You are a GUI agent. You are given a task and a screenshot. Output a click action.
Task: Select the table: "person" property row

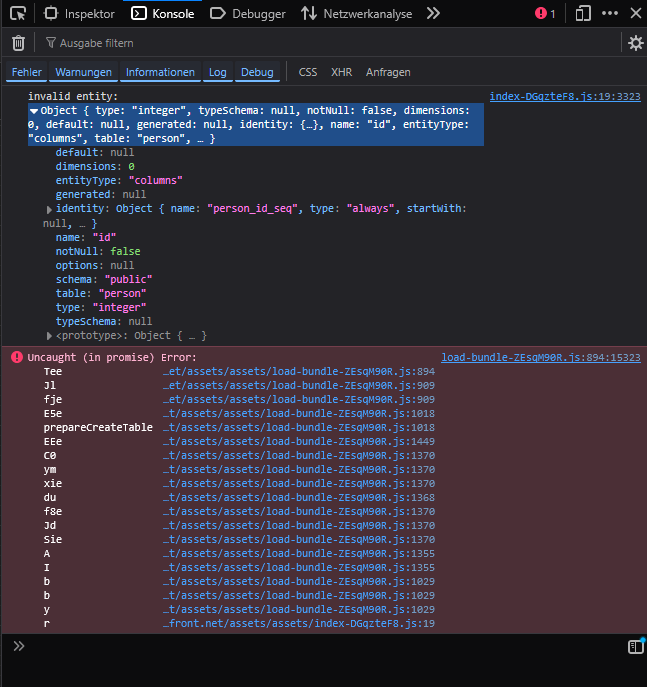coord(101,294)
